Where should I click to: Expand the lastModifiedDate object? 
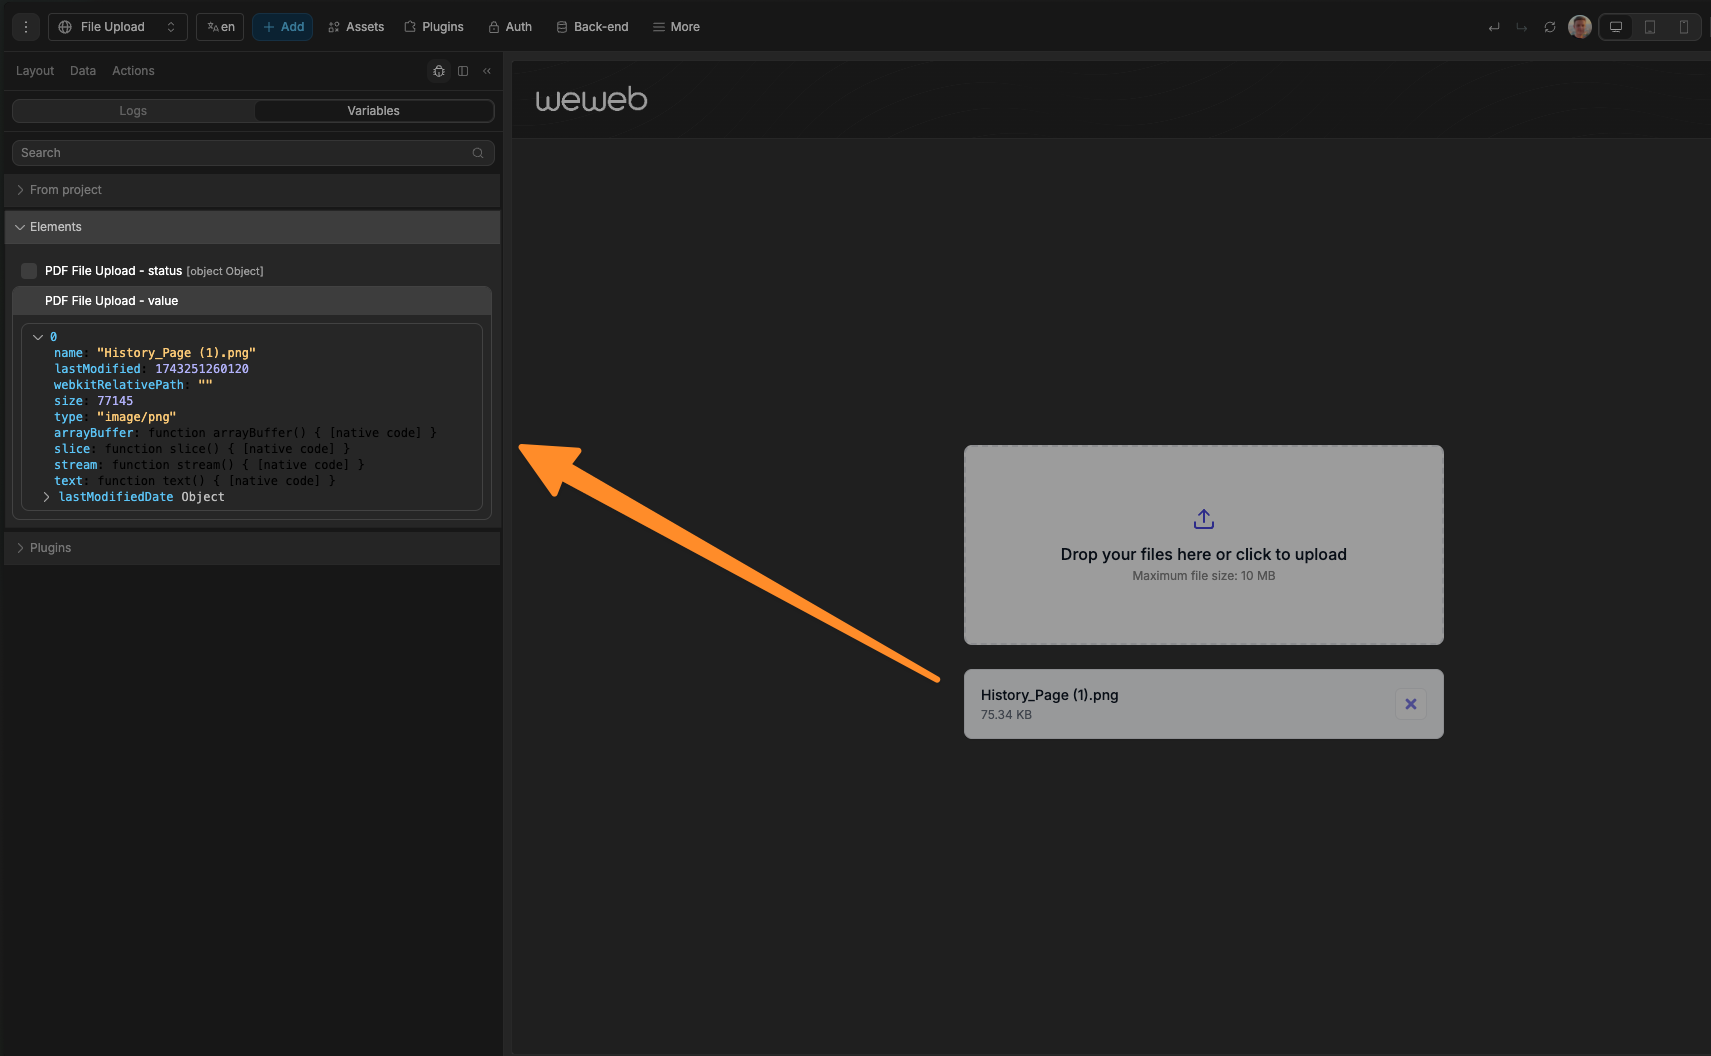(x=46, y=497)
